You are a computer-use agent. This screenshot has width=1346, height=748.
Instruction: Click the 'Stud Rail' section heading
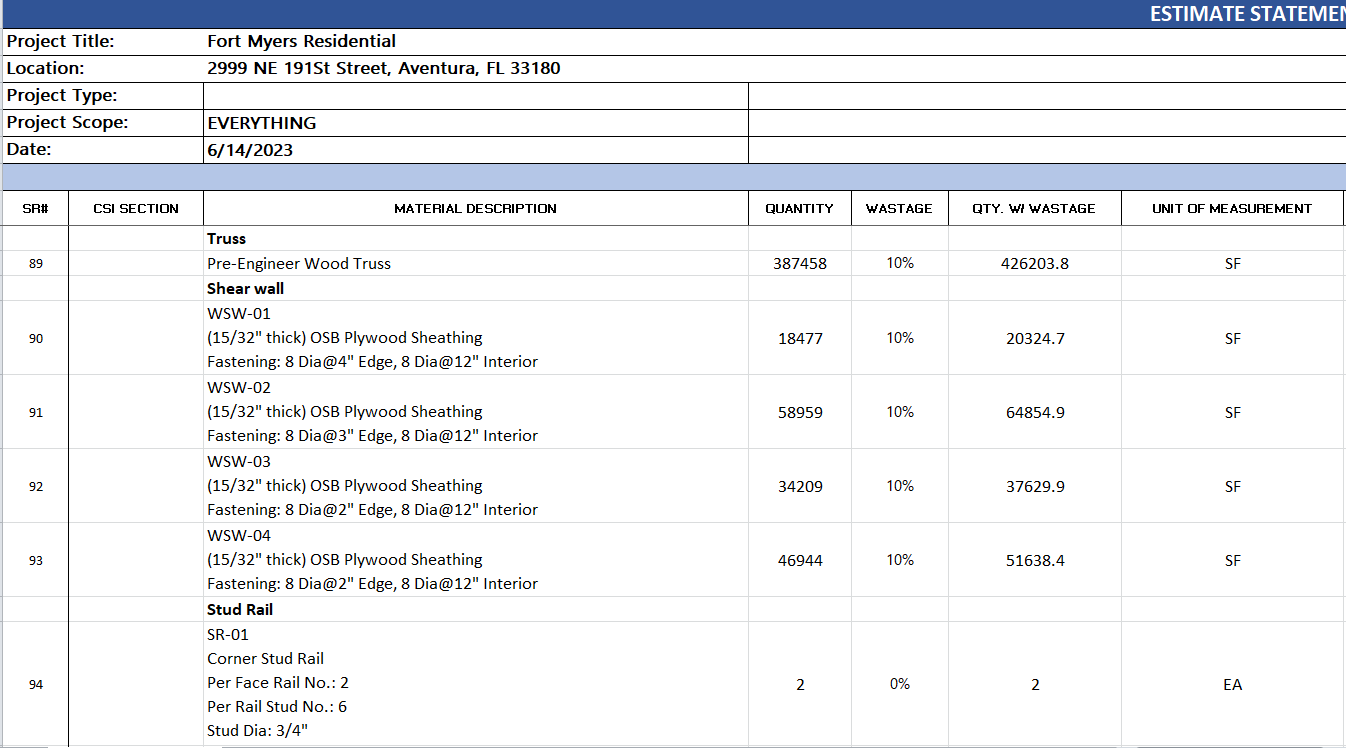point(476,609)
